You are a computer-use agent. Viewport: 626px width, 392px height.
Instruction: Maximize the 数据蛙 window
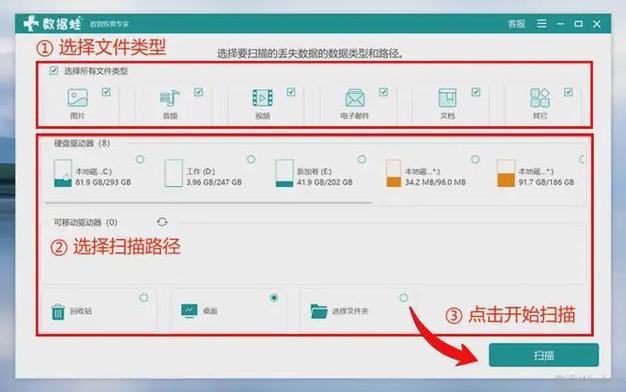click(578, 24)
